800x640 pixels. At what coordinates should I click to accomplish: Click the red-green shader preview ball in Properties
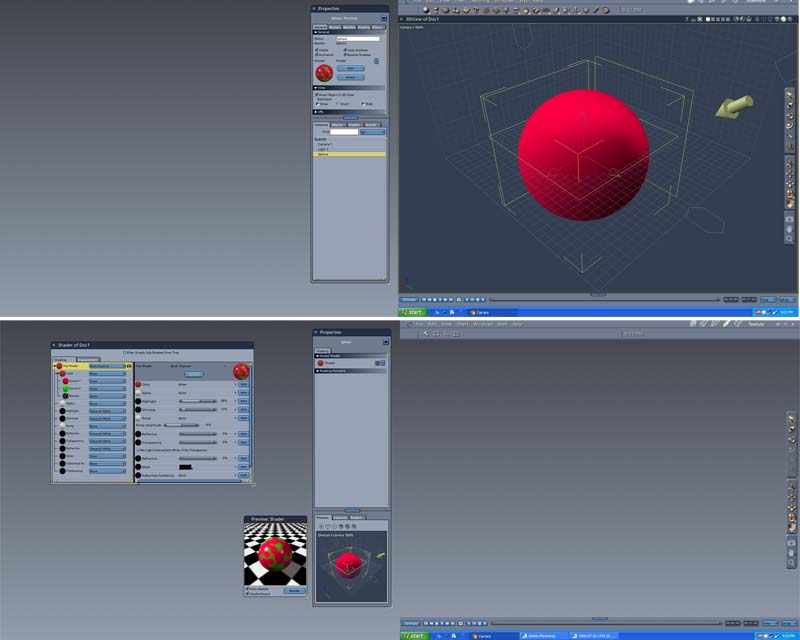324,73
